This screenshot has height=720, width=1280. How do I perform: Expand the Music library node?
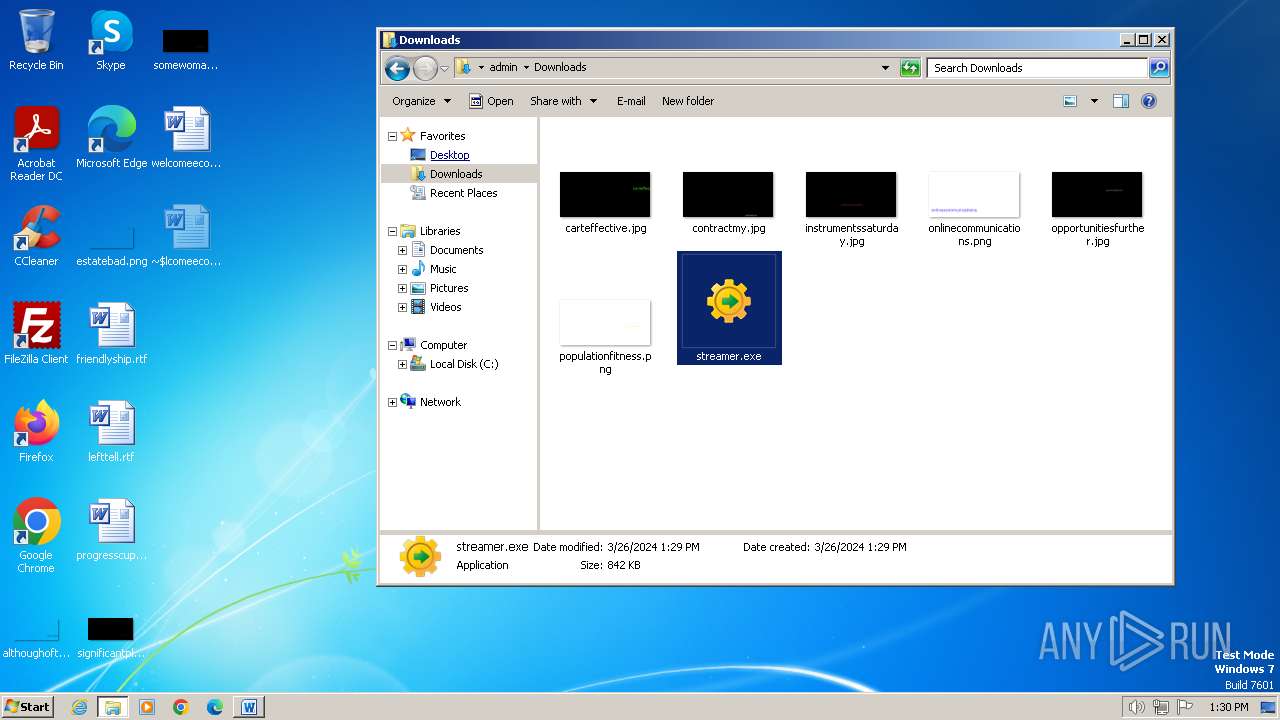tap(402, 269)
